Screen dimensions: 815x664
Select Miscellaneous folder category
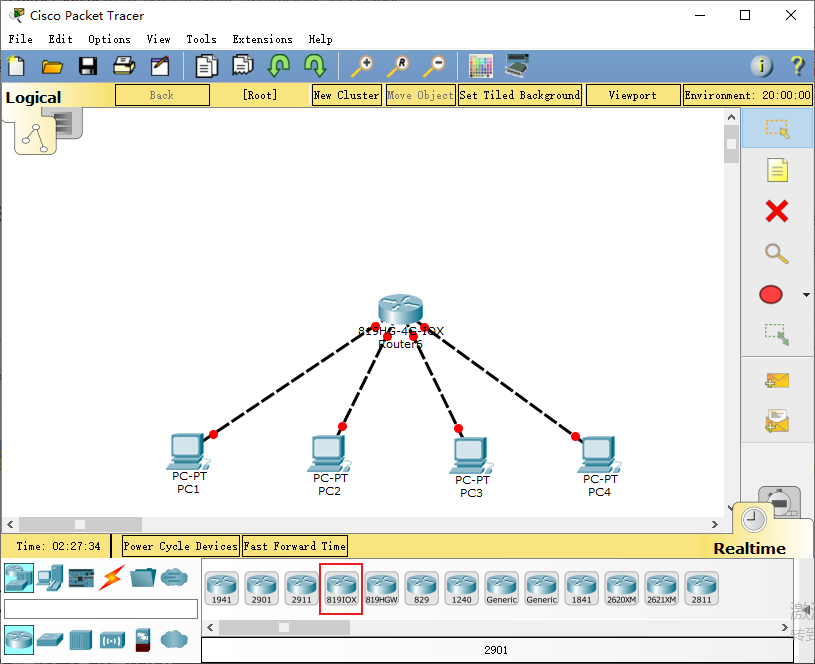tap(143, 578)
